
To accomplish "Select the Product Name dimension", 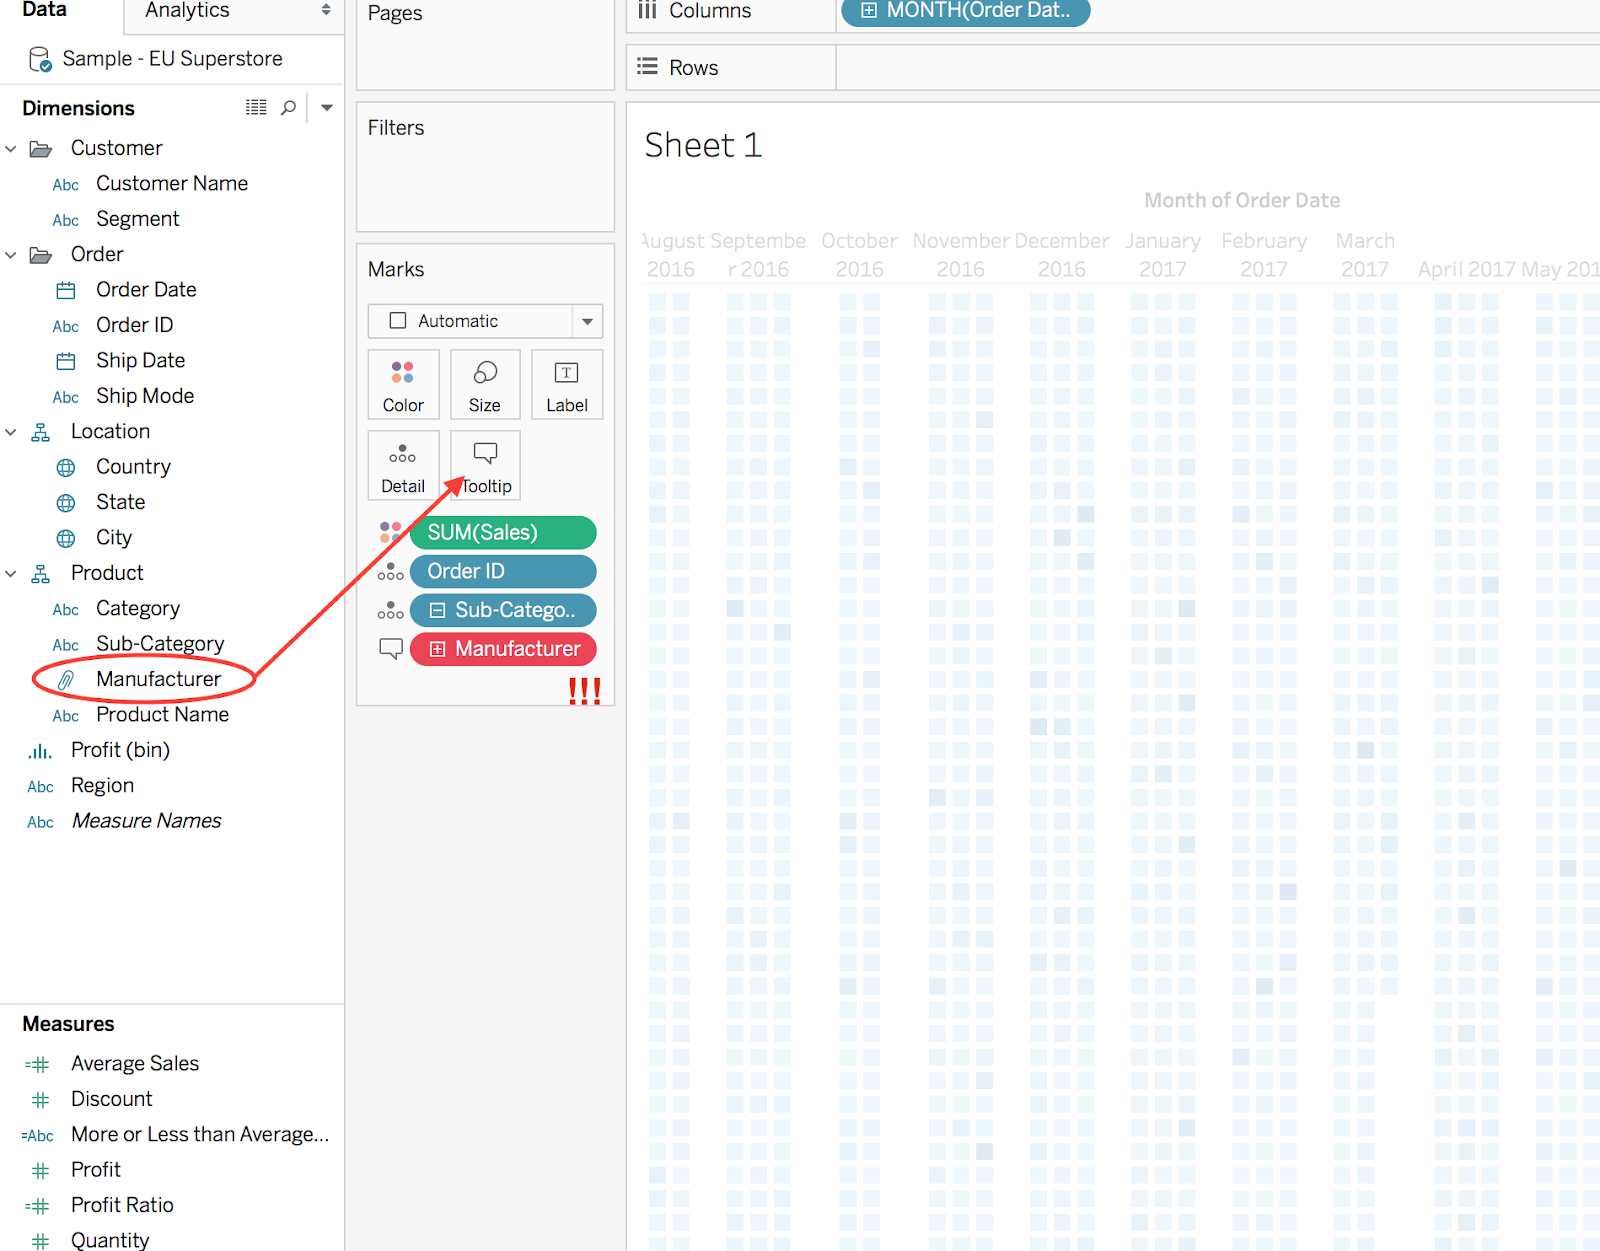I will pyautogui.click(x=163, y=715).
